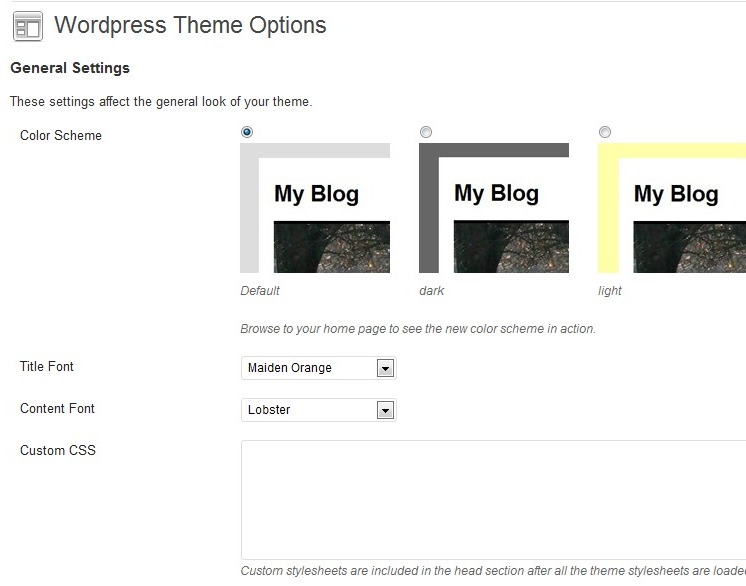This screenshot has width=746, height=586.
Task: Select the dark color scheme radio button
Action: coord(426,132)
